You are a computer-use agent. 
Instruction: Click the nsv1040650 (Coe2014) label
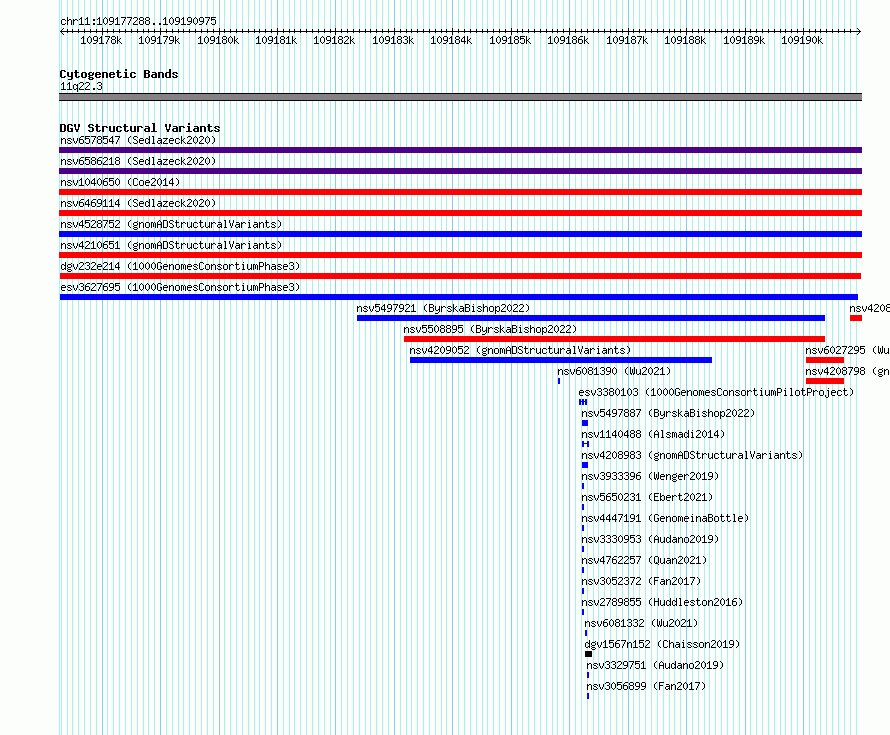coord(120,182)
